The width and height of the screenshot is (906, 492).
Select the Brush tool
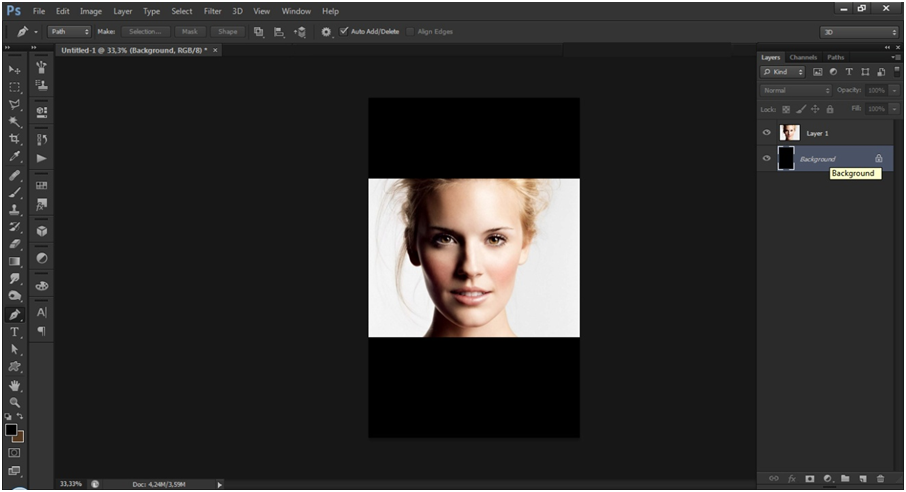point(15,192)
